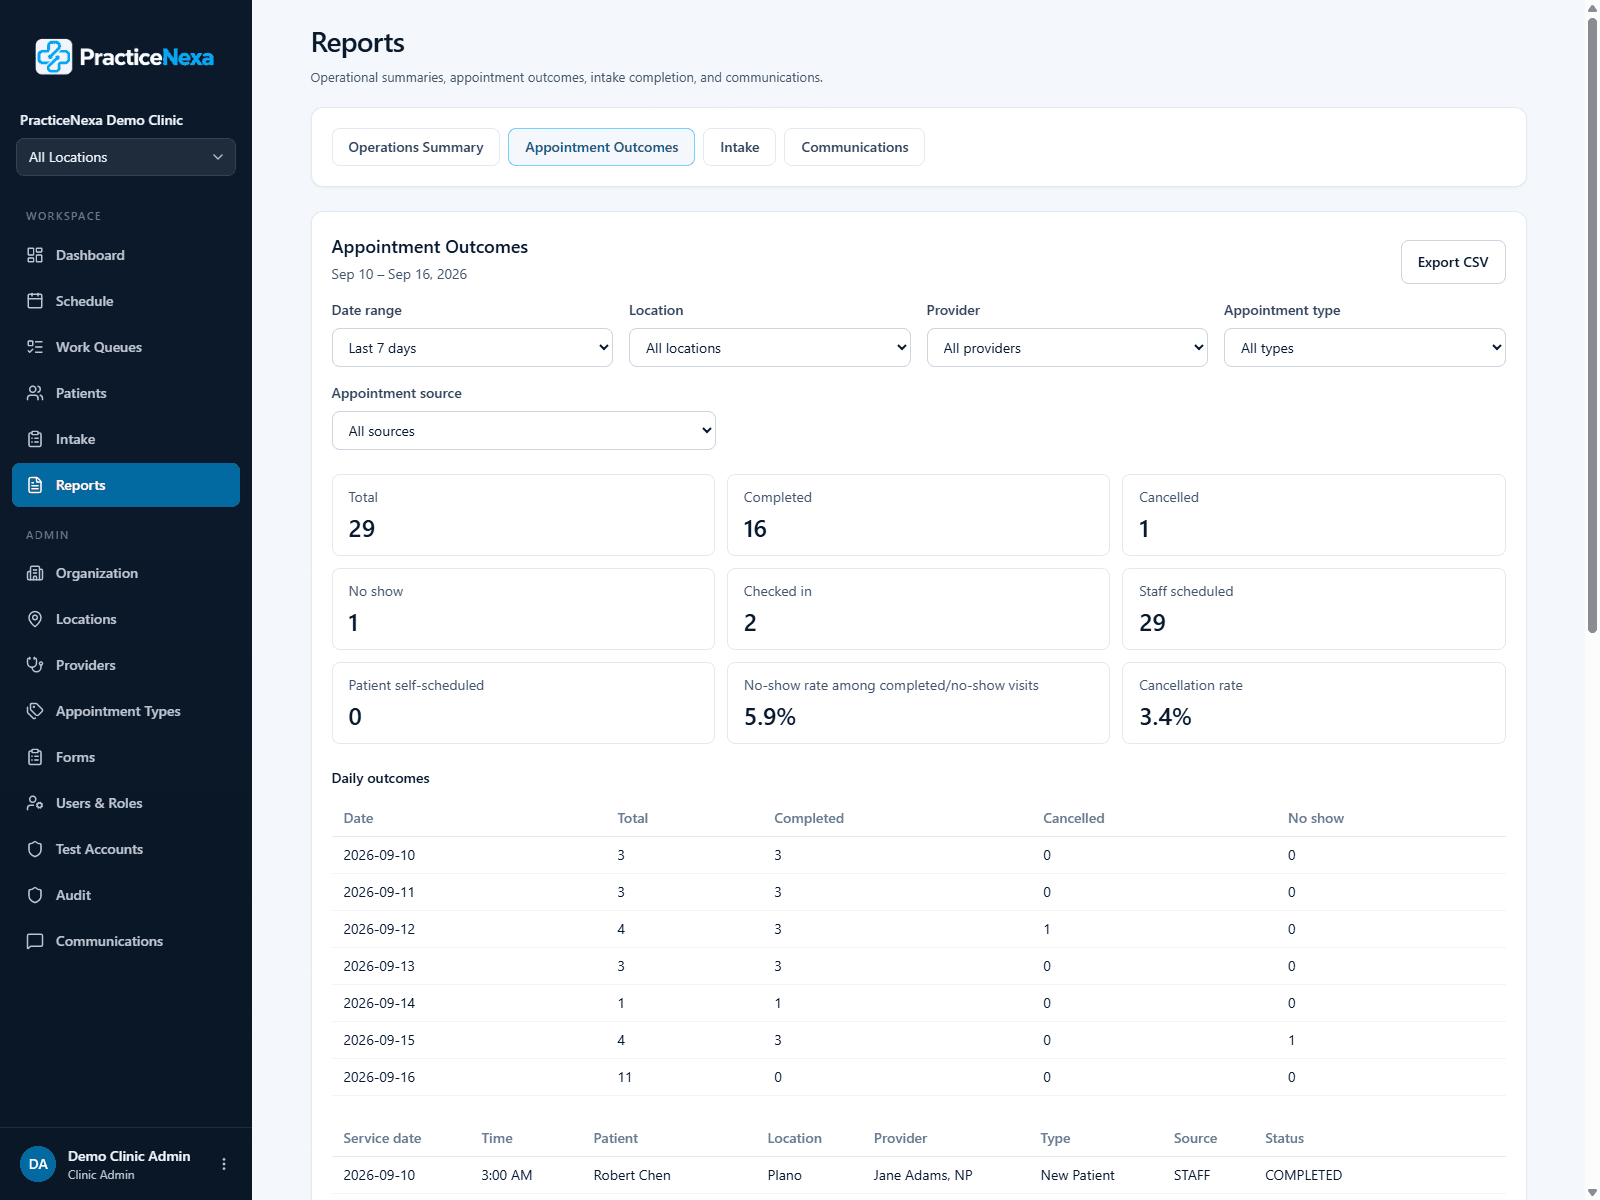The width and height of the screenshot is (1600, 1200).
Task: Open the Date range dropdown
Action: [472, 348]
